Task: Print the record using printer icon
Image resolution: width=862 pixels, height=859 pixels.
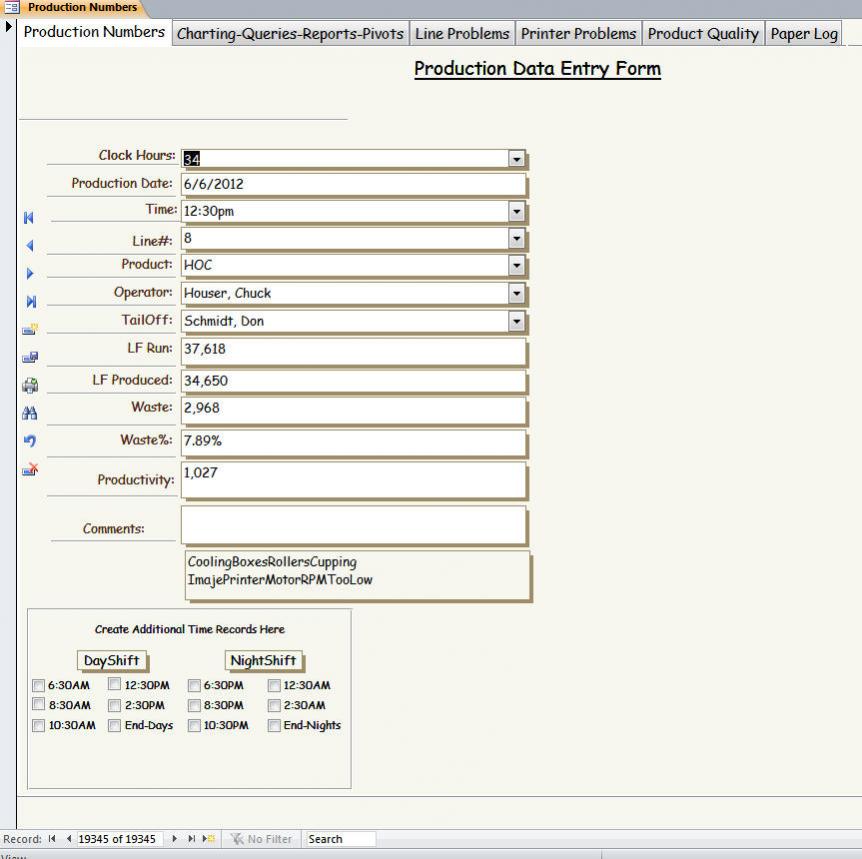Action: (30, 385)
